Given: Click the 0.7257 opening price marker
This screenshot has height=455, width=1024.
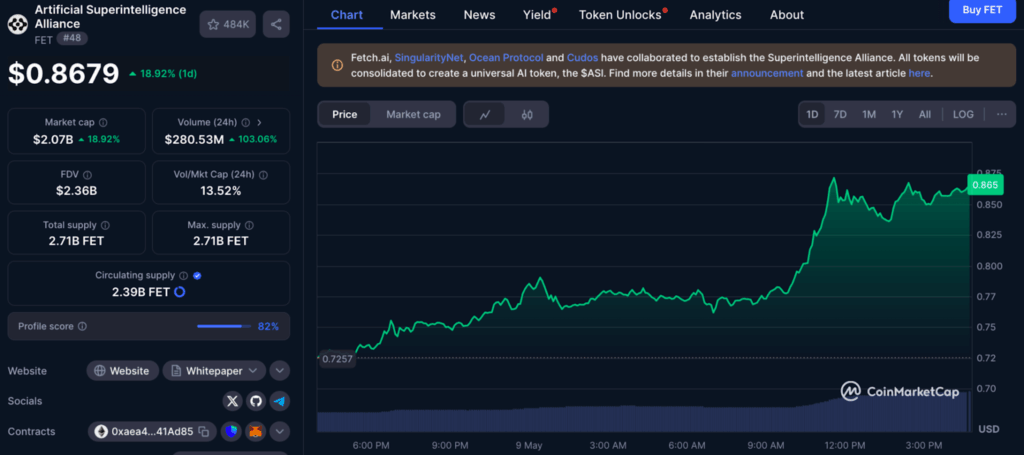Looking at the screenshot, I should [338, 360].
